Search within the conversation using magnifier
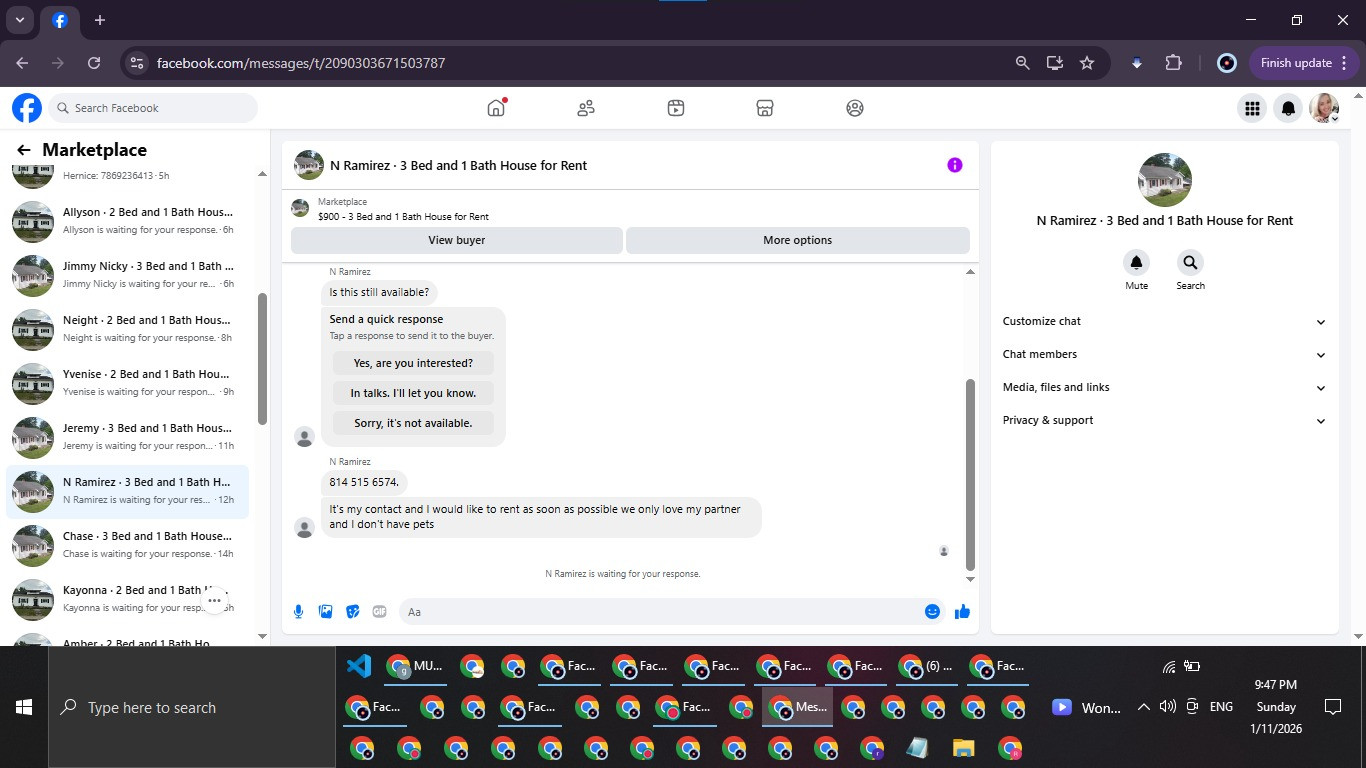 pos(1190,263)
